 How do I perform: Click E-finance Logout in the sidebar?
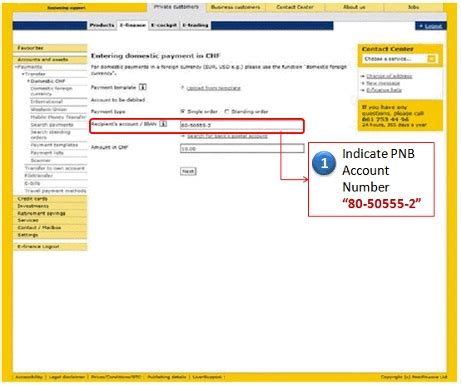point(50,247)
